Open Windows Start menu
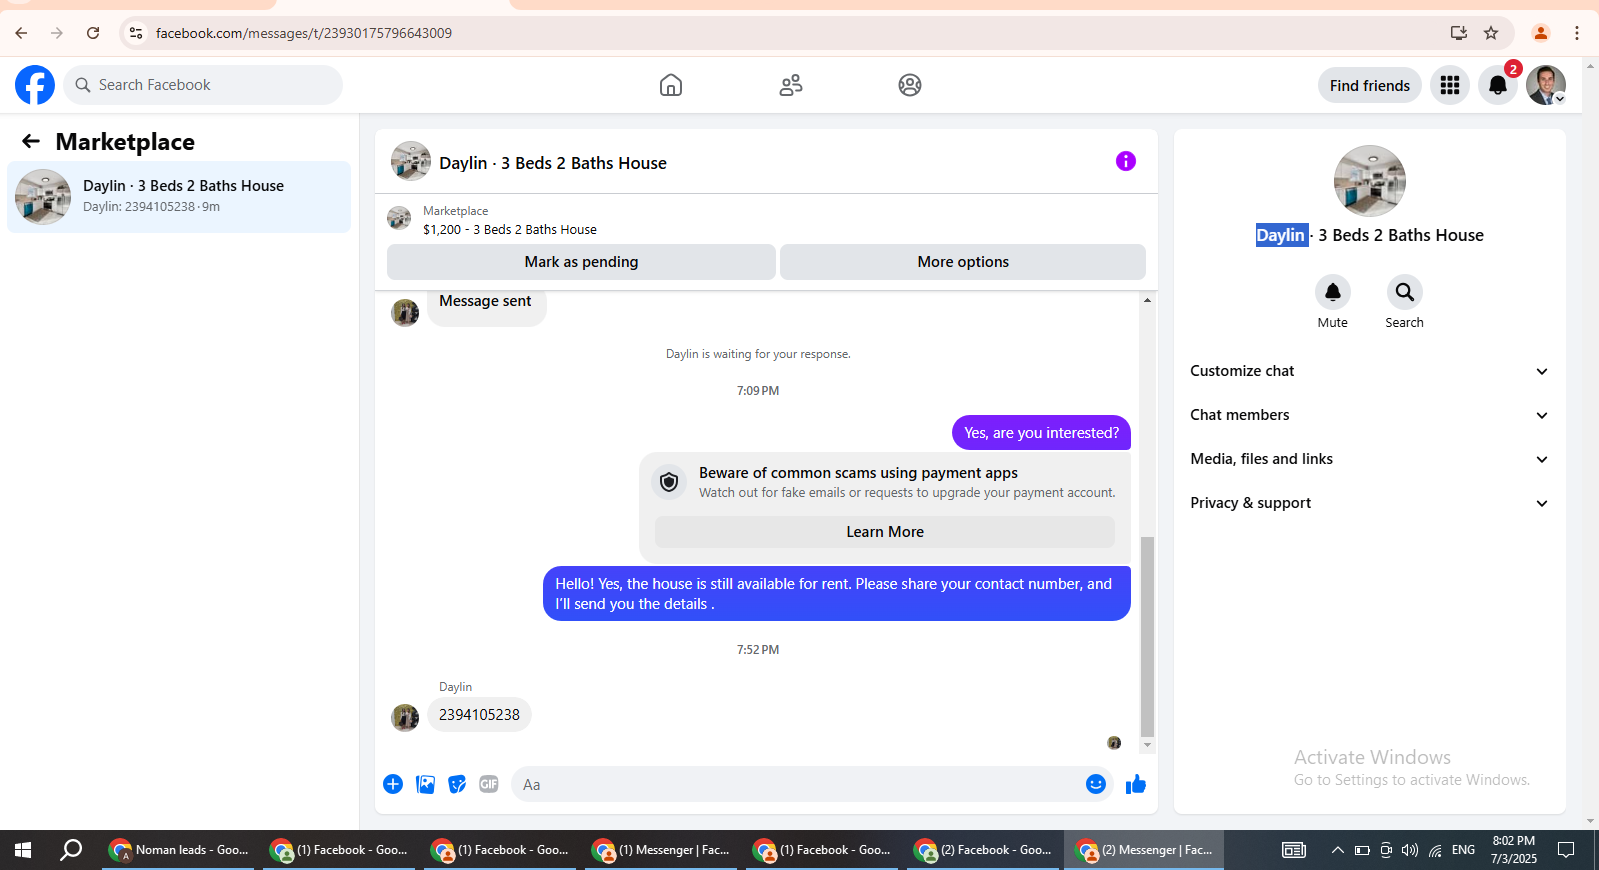This screenshot has height=870, width=1599. tap(23, 850)
